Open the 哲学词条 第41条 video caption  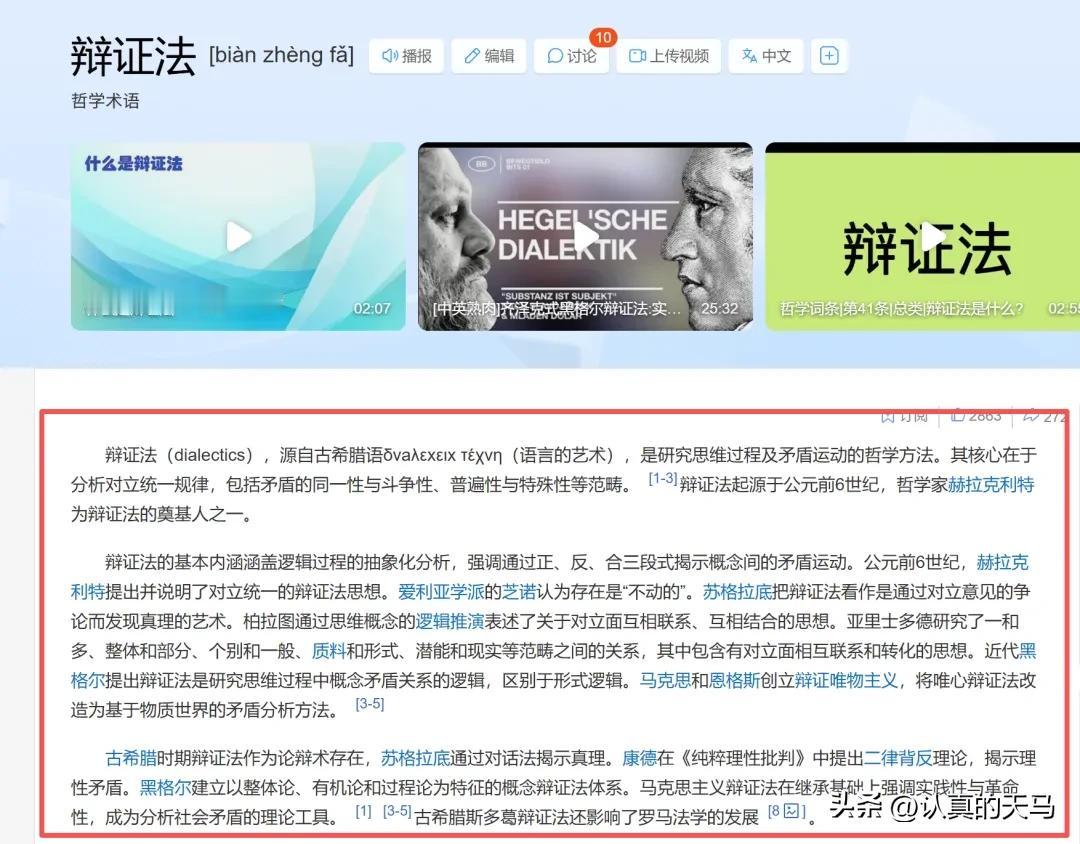pos(901,309)
